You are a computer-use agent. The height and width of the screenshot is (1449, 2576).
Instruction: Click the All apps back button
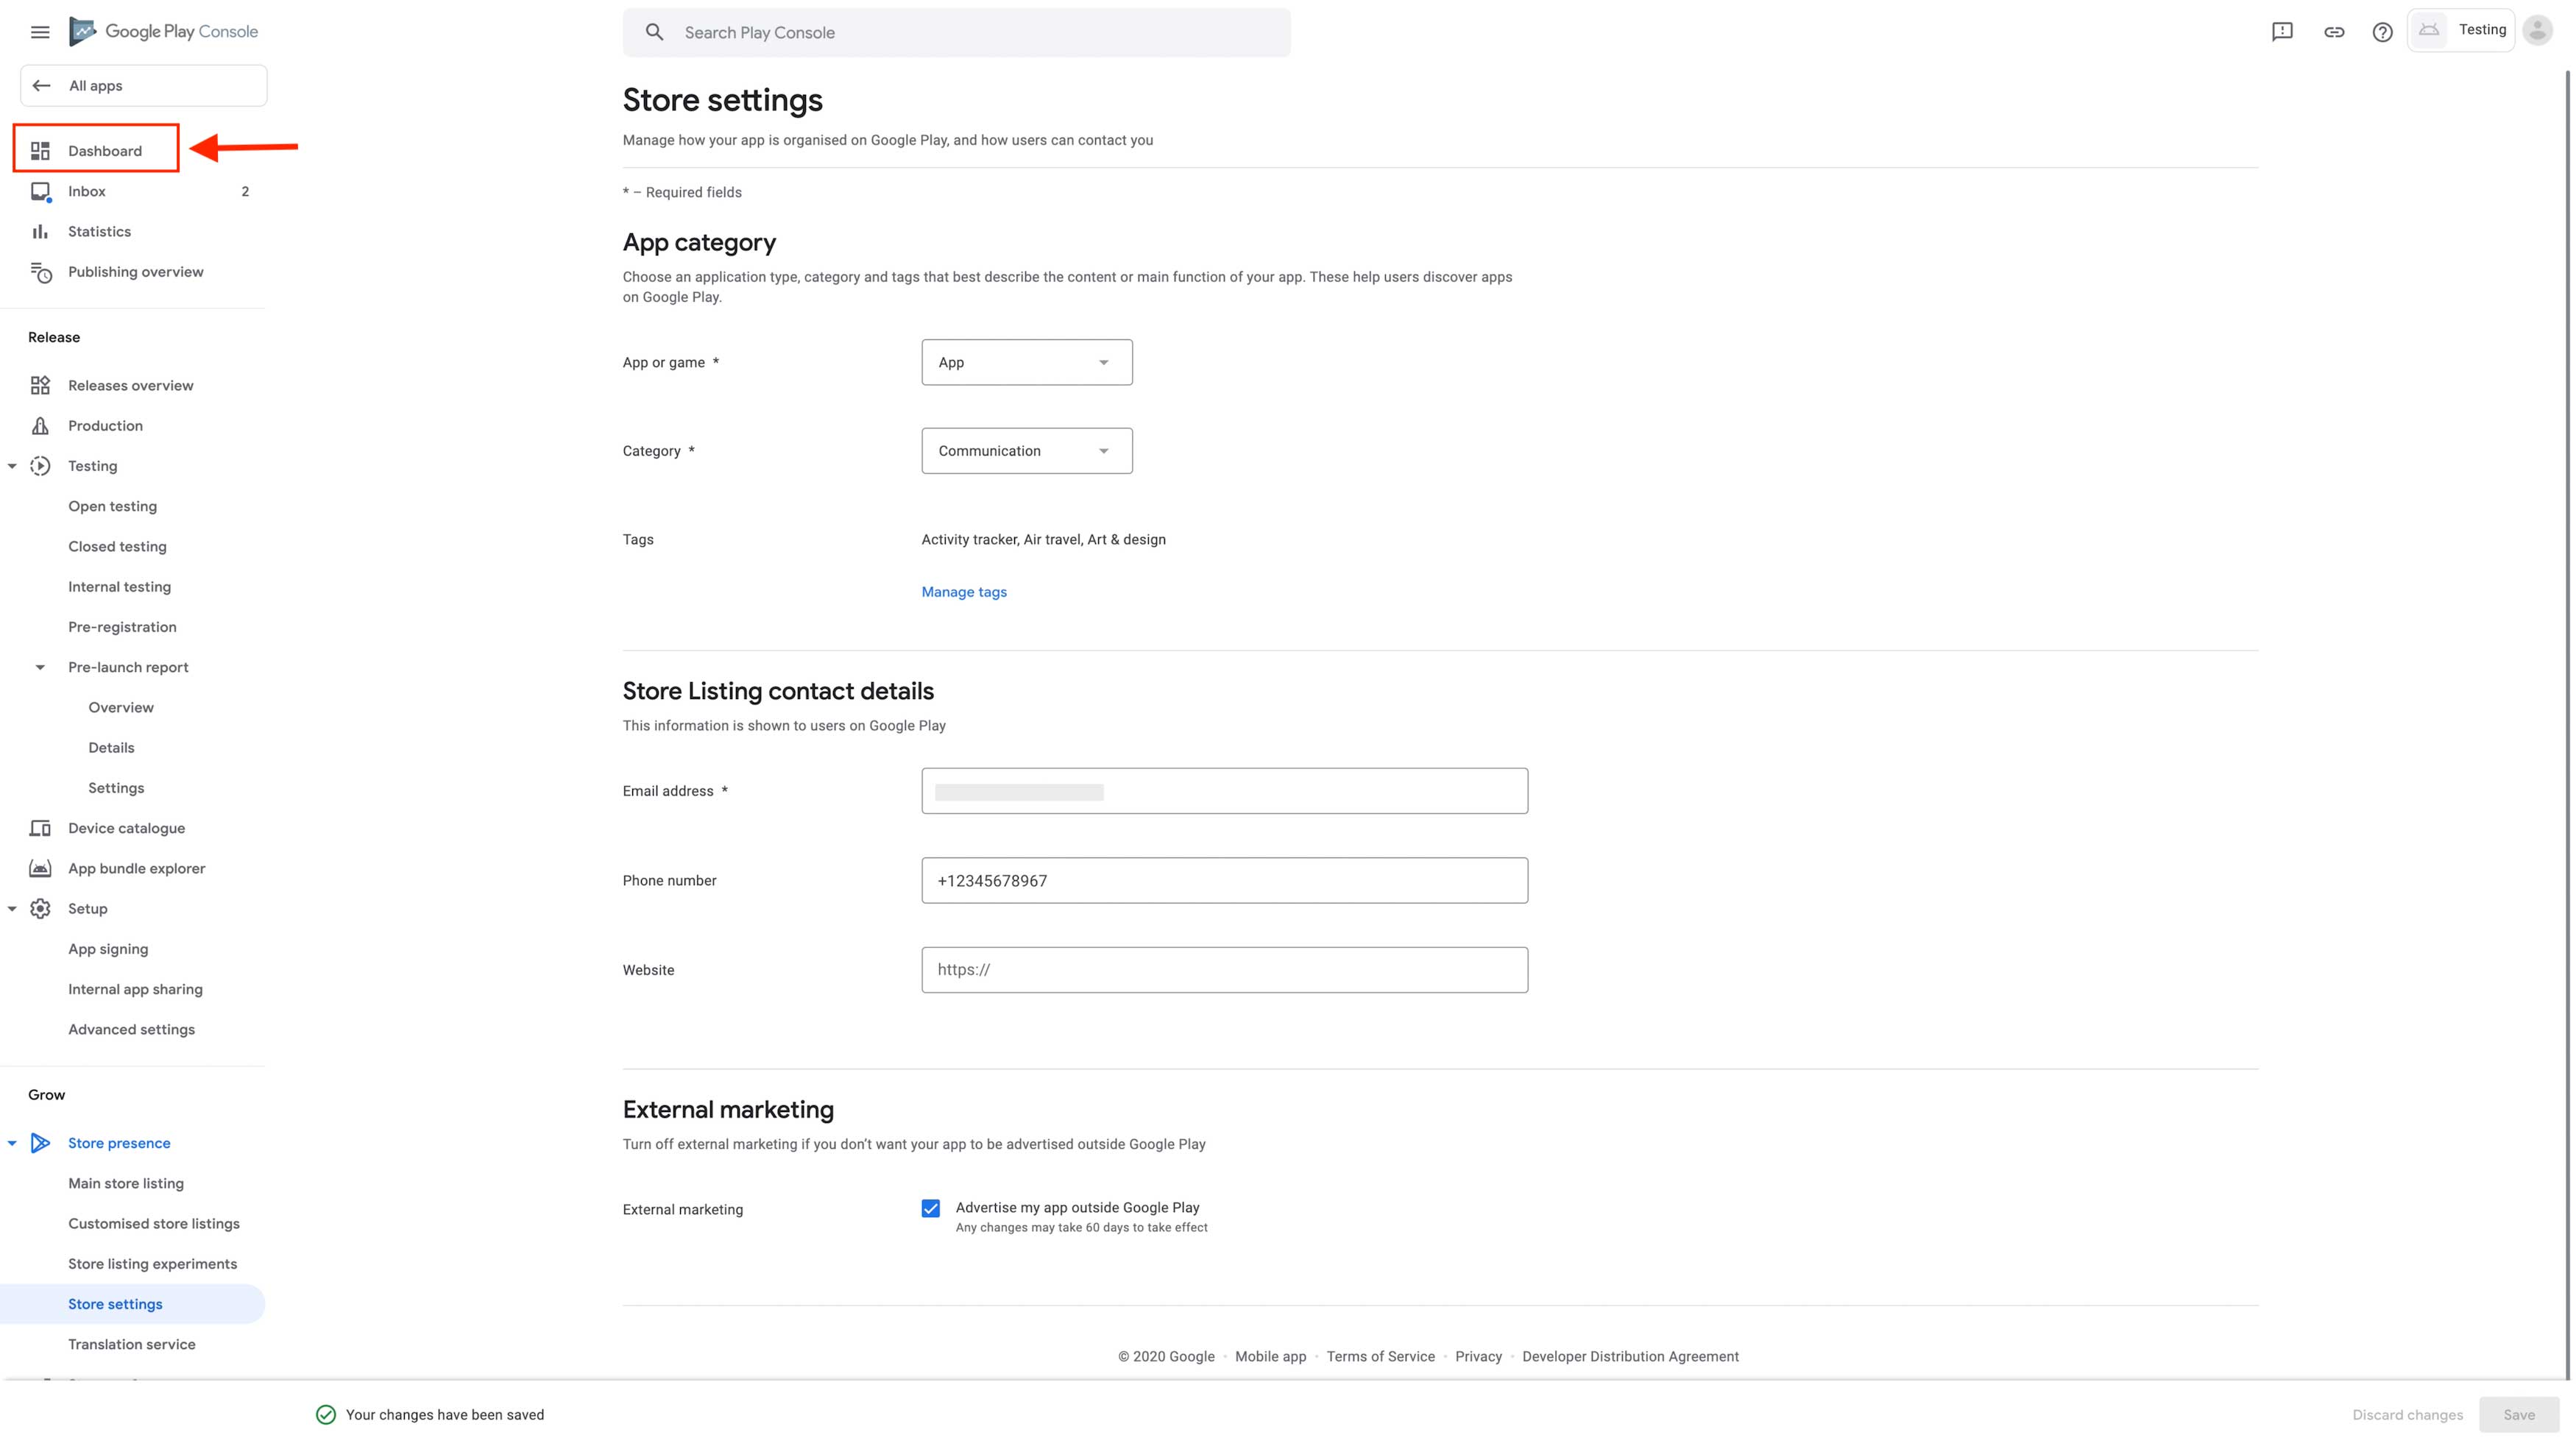point(143,86)
